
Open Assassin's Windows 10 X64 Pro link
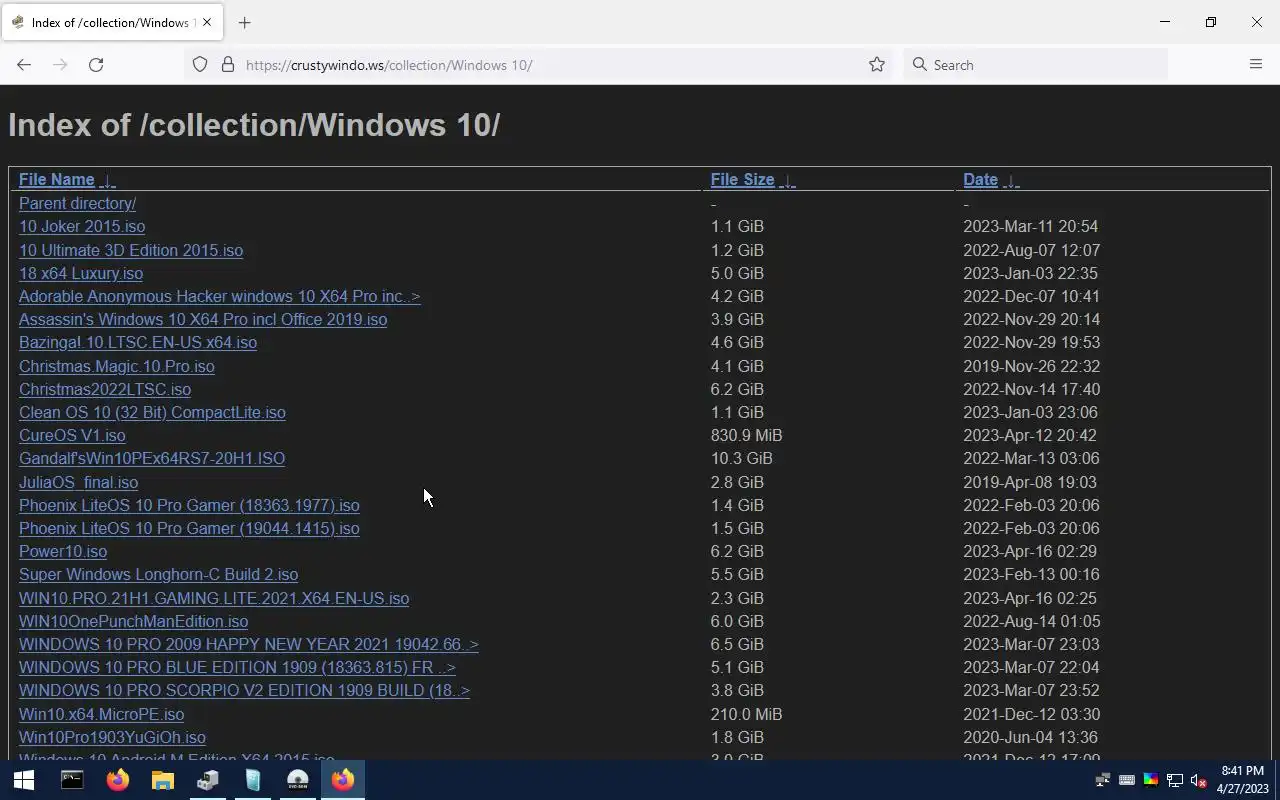[x=203, y=319]
